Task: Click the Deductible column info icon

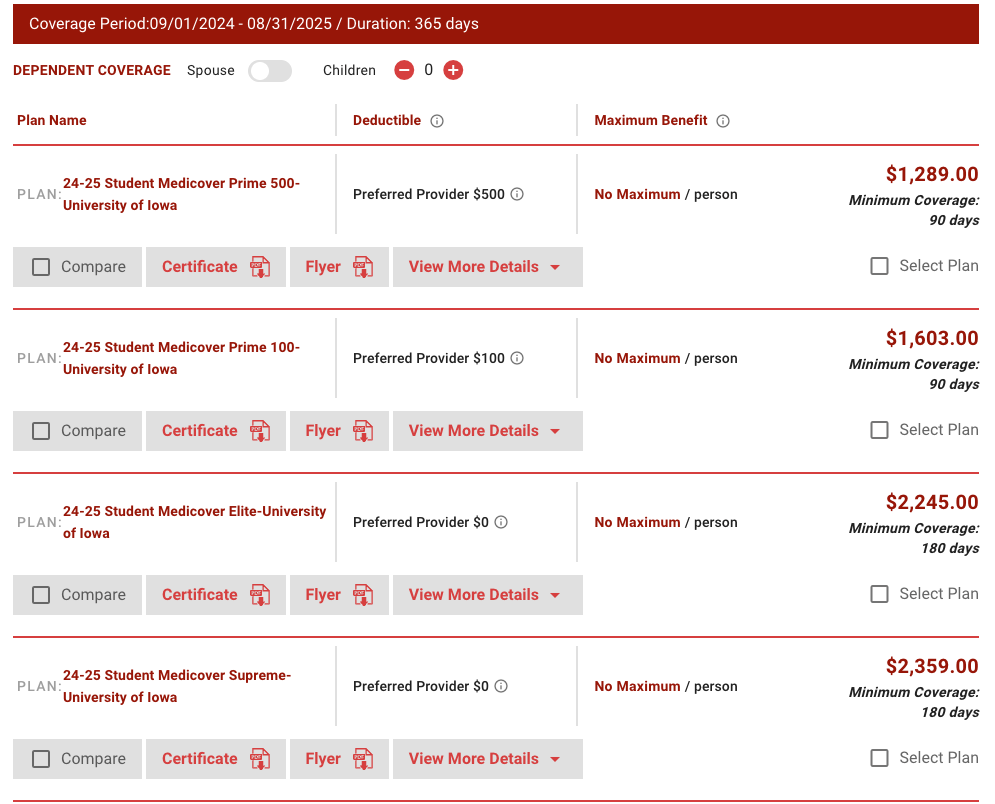Action: pos(437,121)
